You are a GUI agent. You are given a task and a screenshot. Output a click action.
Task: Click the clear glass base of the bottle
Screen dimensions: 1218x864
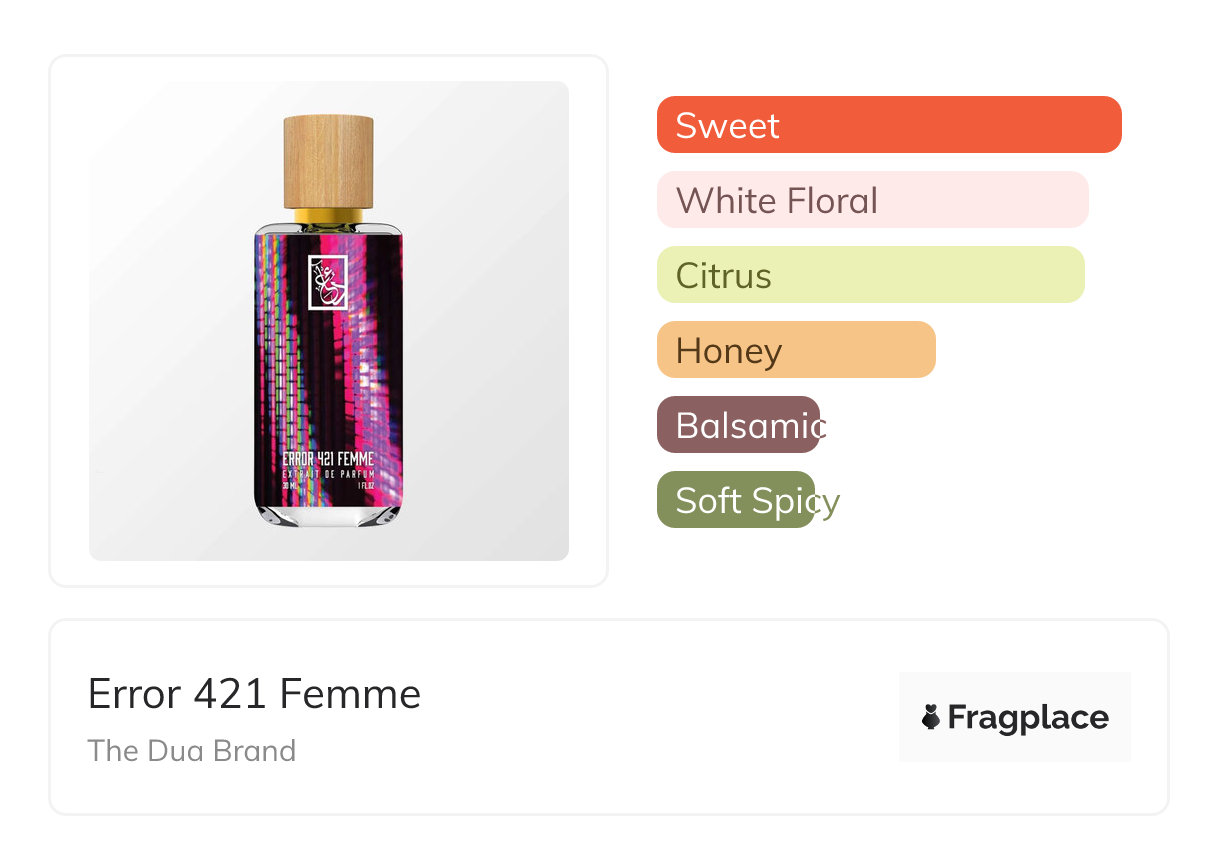coord(328,513)
